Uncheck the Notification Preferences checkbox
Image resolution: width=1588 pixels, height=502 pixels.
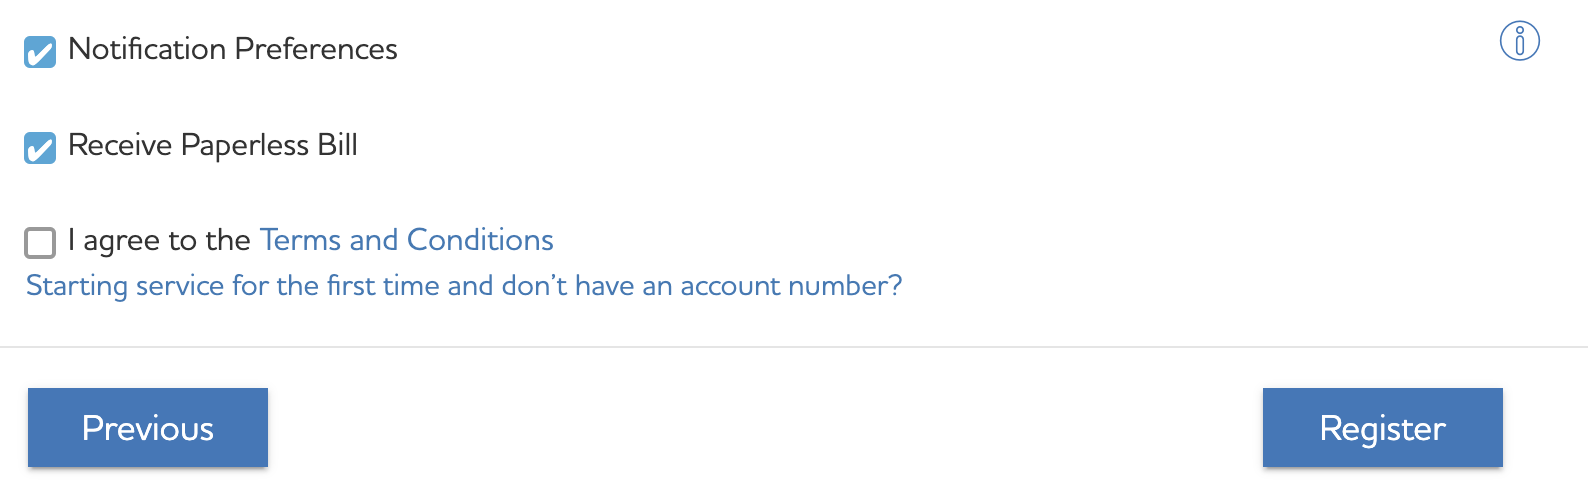coord(40,52)
